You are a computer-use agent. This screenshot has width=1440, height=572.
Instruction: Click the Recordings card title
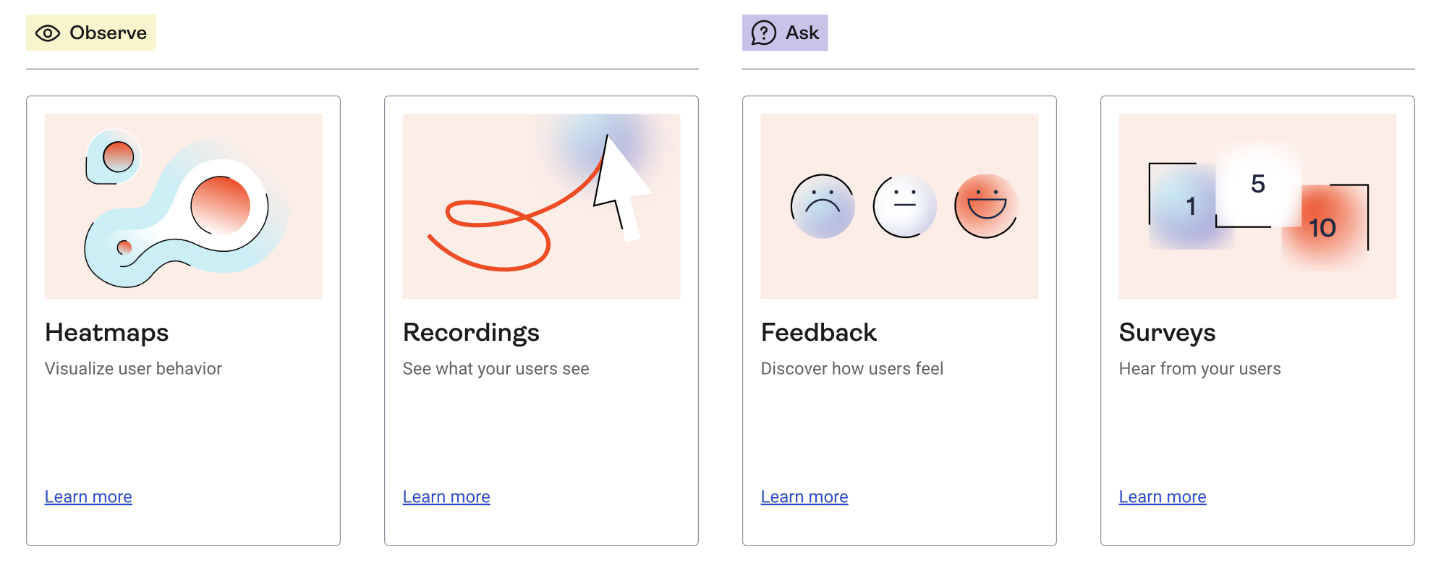click(471, 332)
